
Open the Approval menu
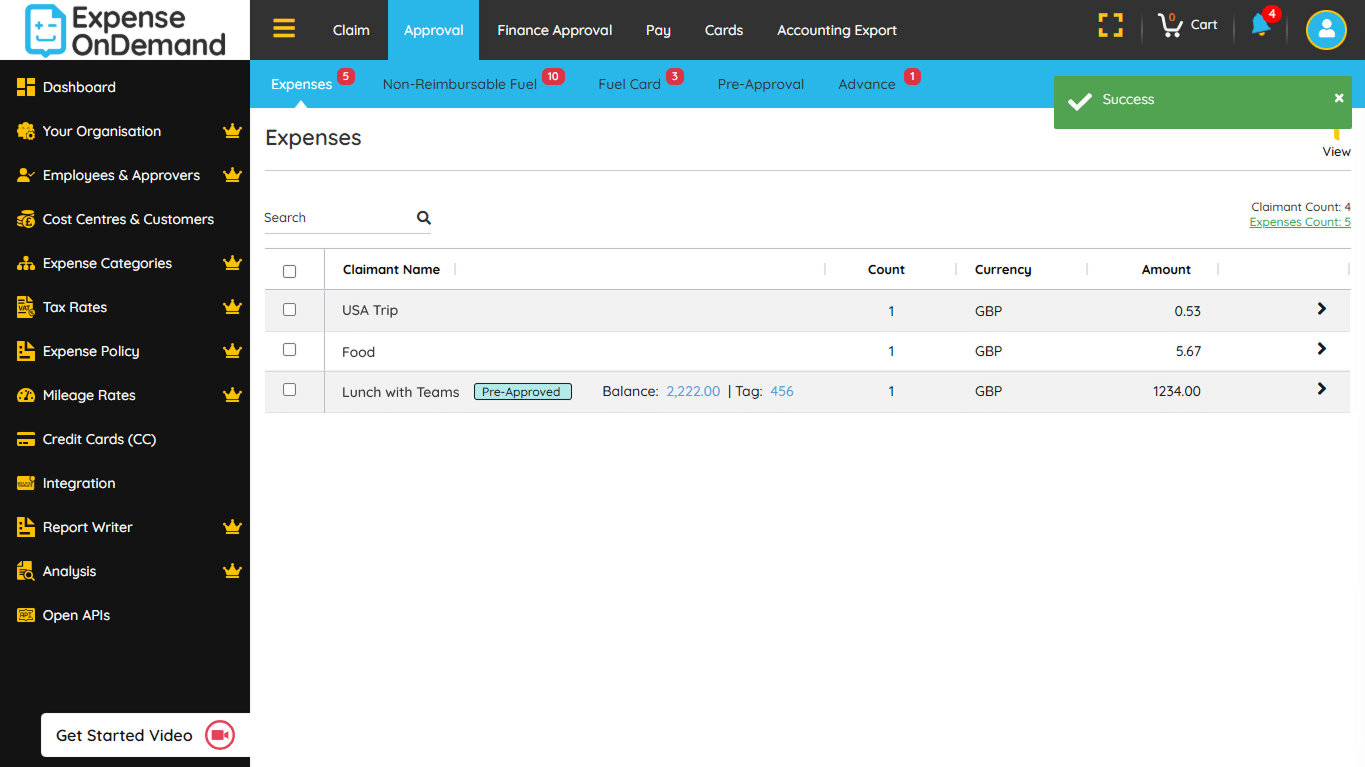click(434, 30)
